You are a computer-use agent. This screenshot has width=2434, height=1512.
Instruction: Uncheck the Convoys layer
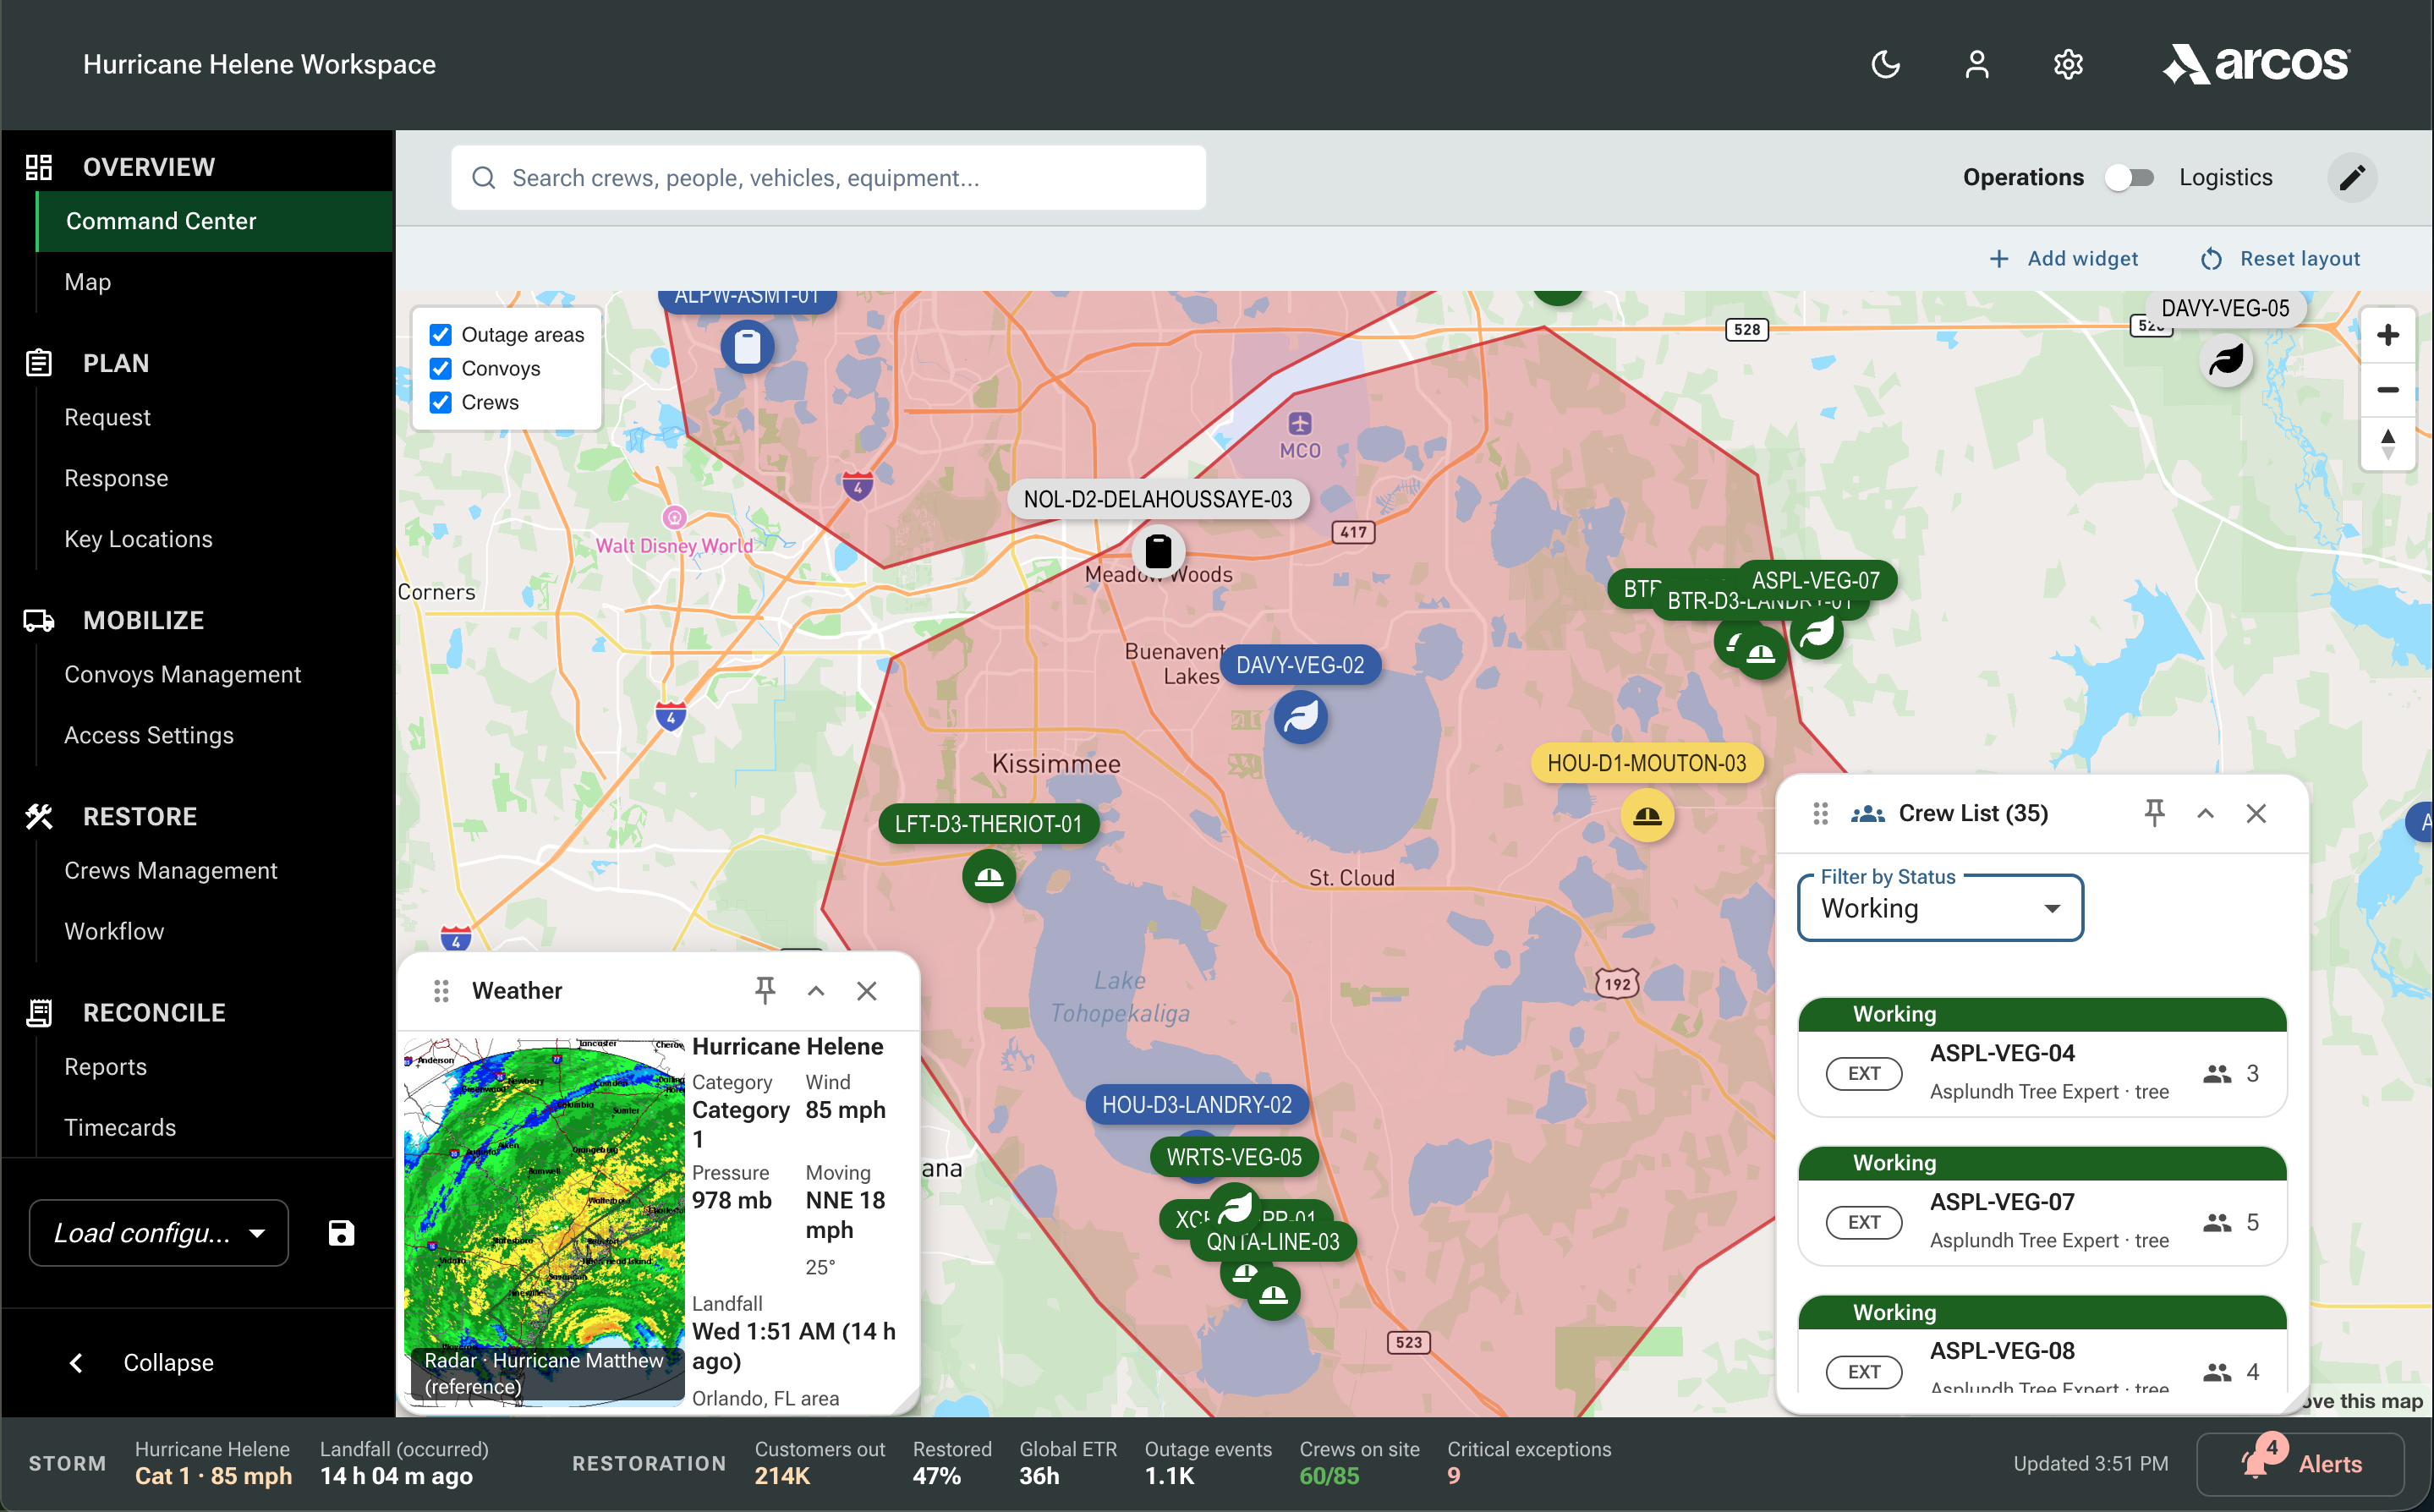click(441, 369)
